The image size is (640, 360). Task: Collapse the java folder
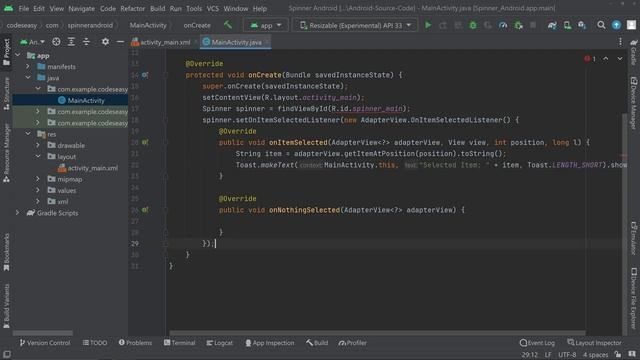[28, 78]
